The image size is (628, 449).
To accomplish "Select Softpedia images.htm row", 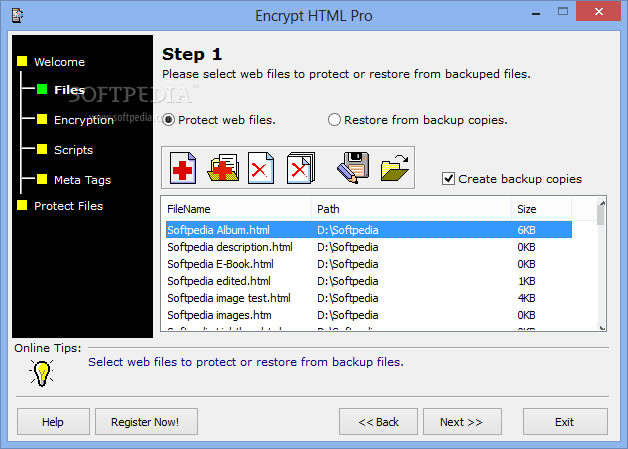I will coord(368,315).
